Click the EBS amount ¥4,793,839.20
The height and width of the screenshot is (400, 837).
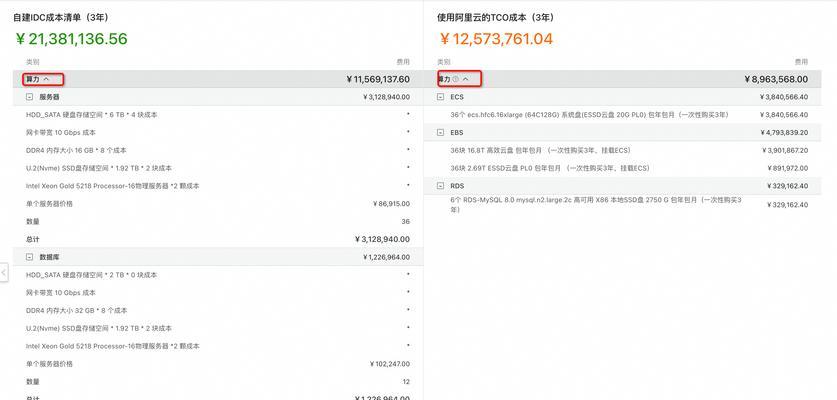pyautogui.click(x=784, y=132)
